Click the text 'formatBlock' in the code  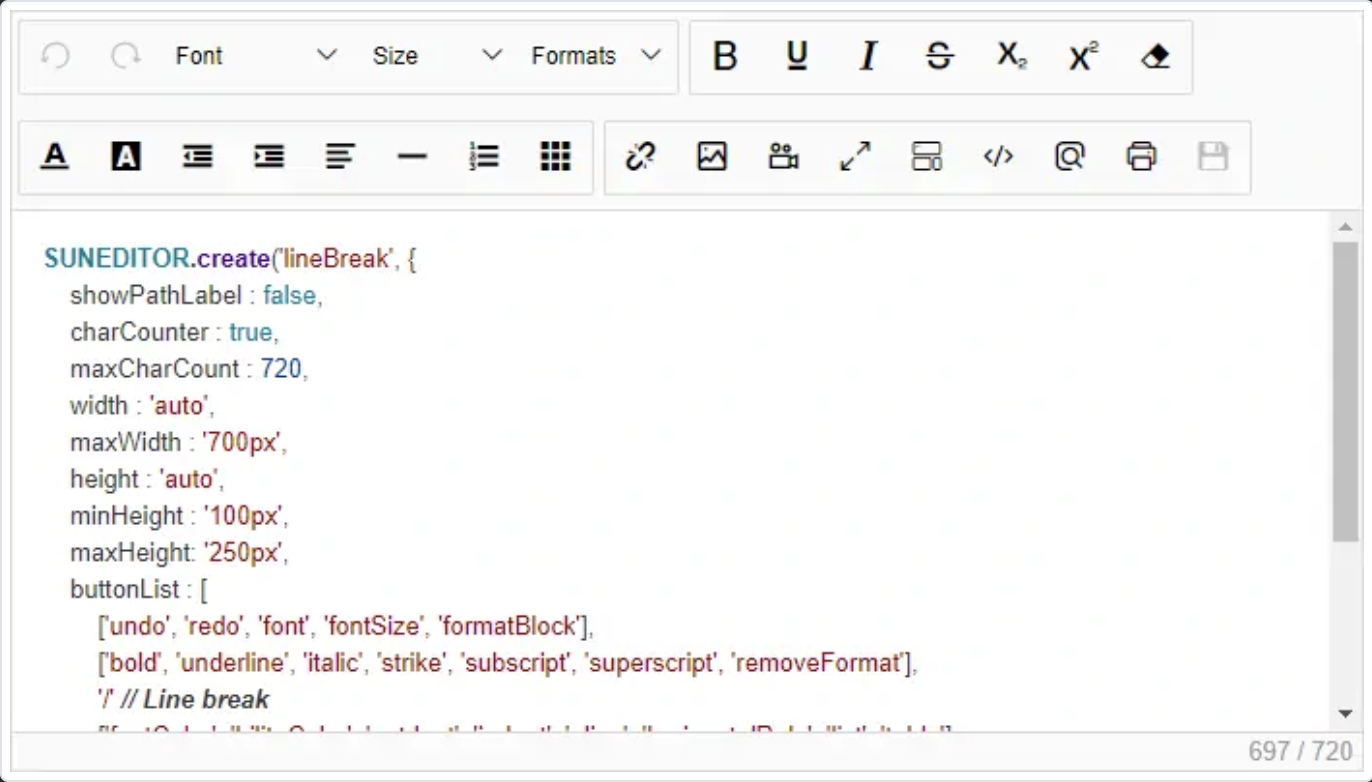pos(510,626)
